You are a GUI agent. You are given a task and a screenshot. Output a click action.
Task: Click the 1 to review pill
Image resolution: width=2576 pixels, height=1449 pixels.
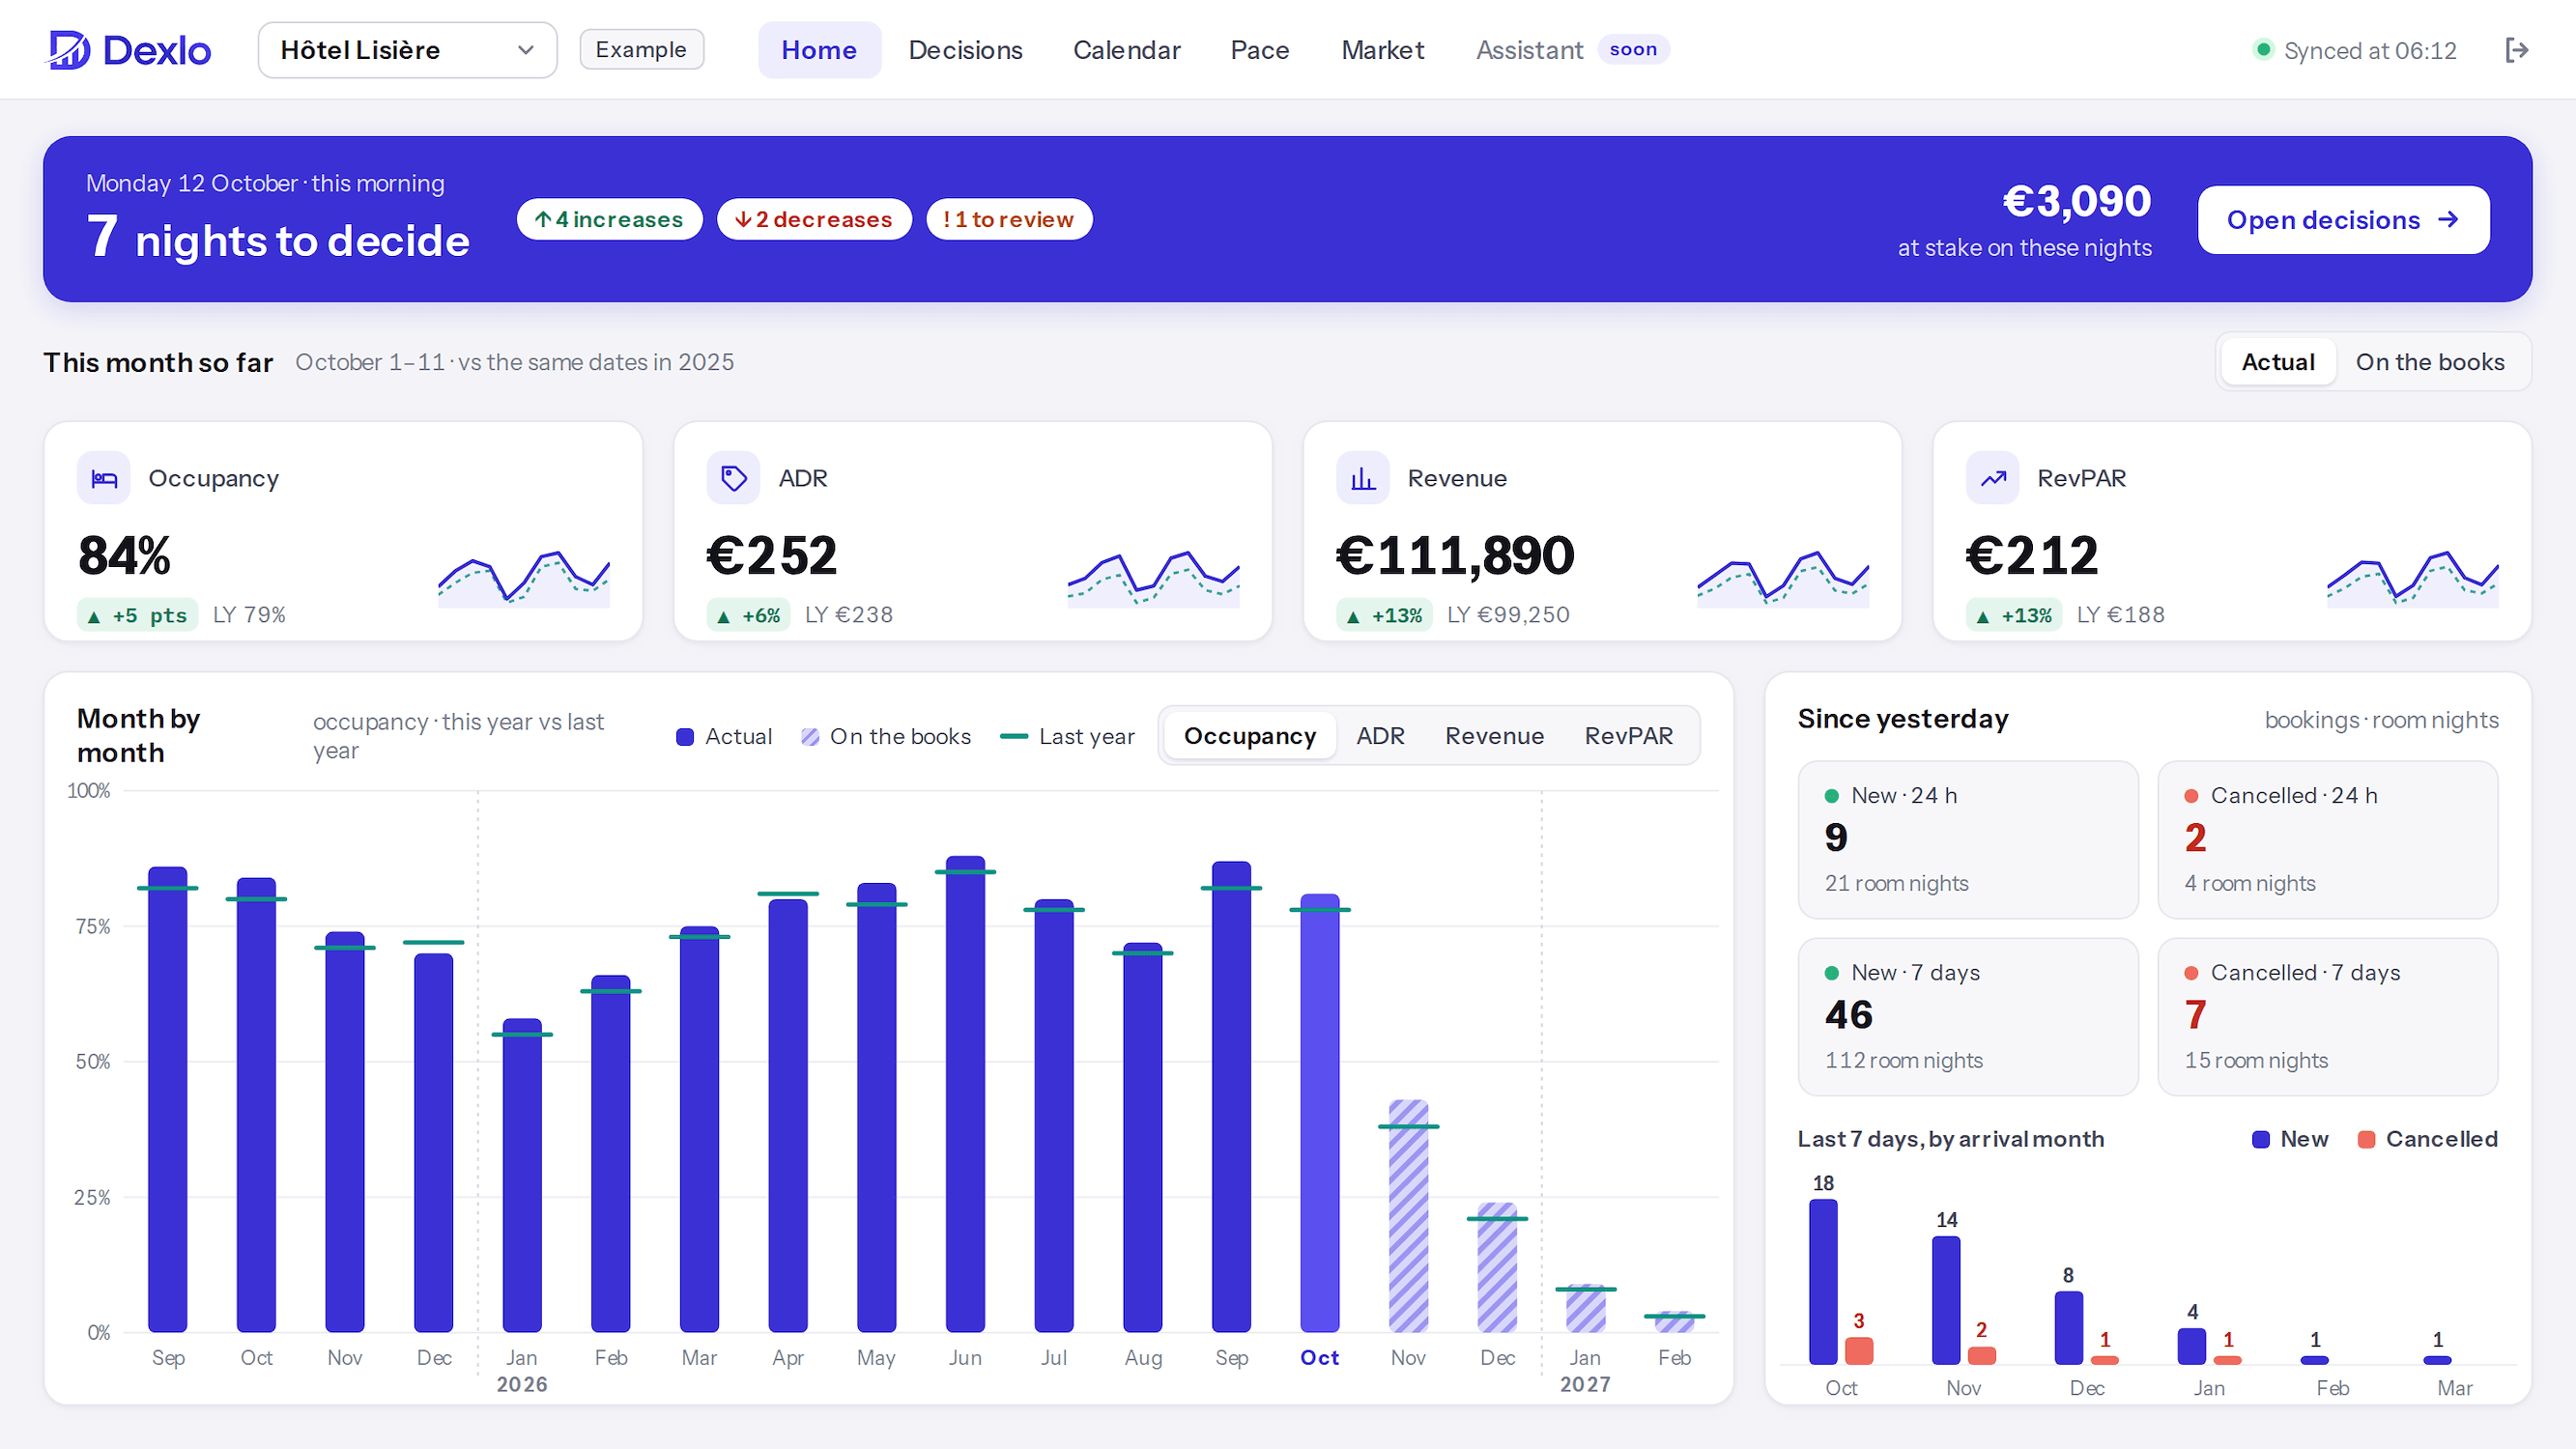[x=1009, y=220]
